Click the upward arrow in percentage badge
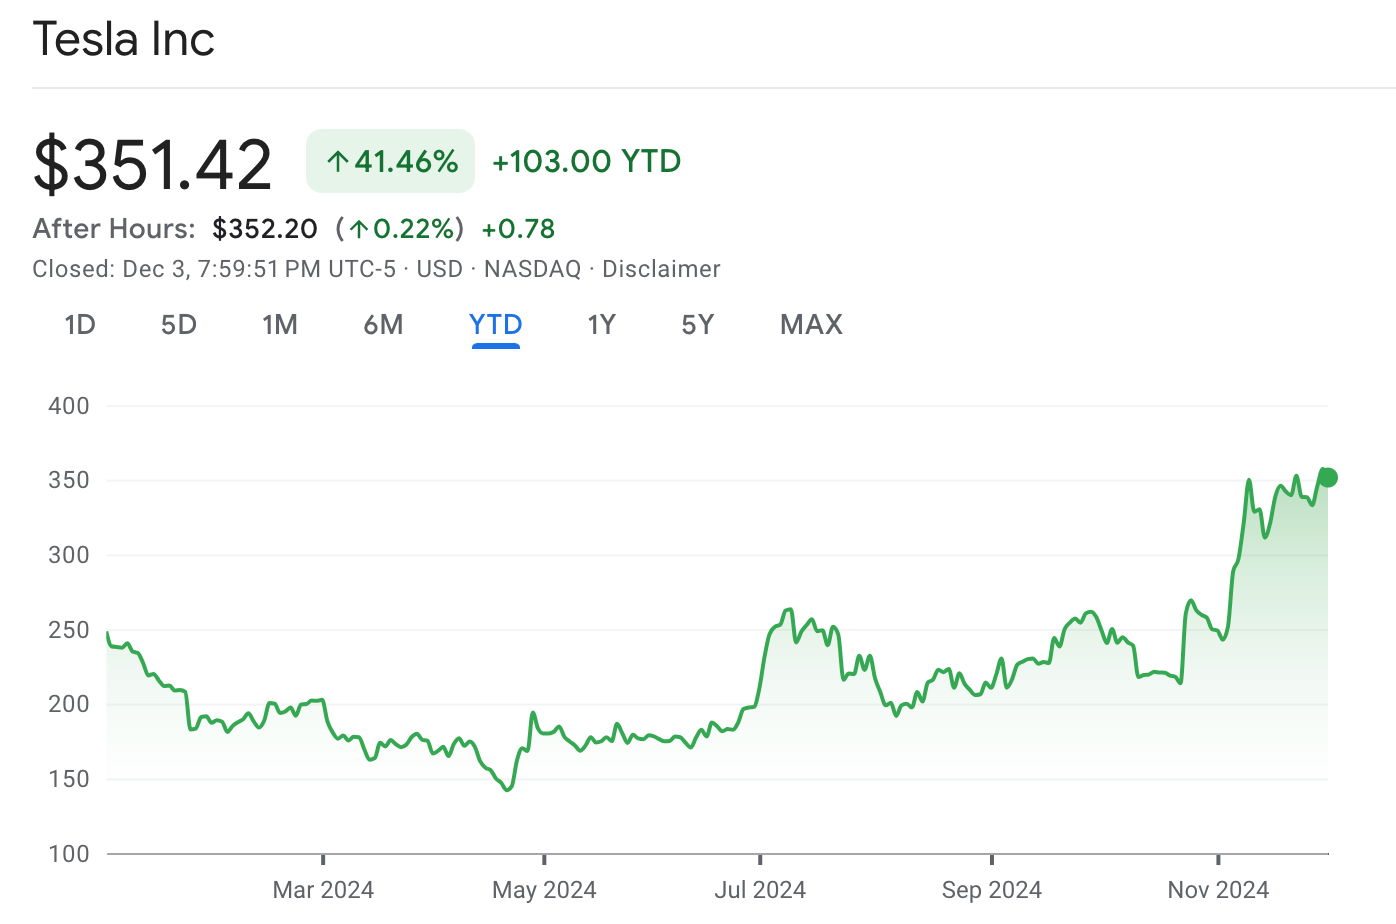Screen dimensions: 1396x924 click(338, 161)
